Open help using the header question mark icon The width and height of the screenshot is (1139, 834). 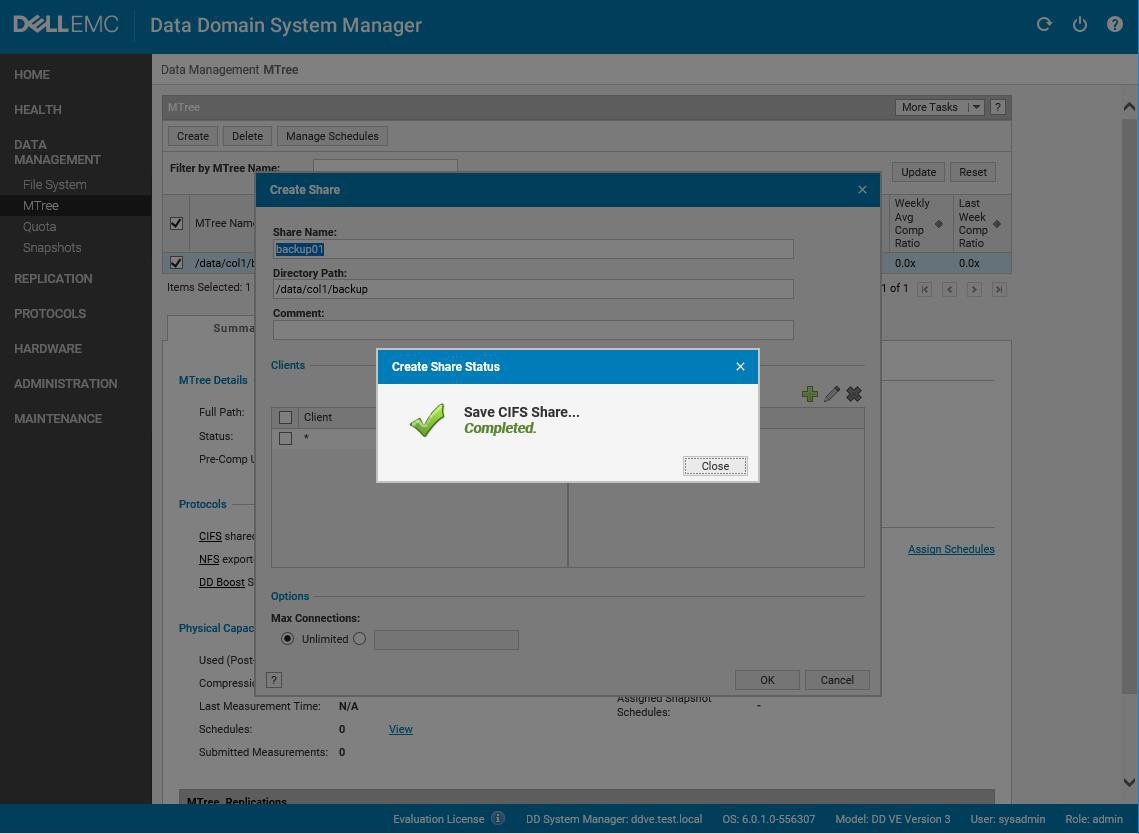pos(1114,24)
